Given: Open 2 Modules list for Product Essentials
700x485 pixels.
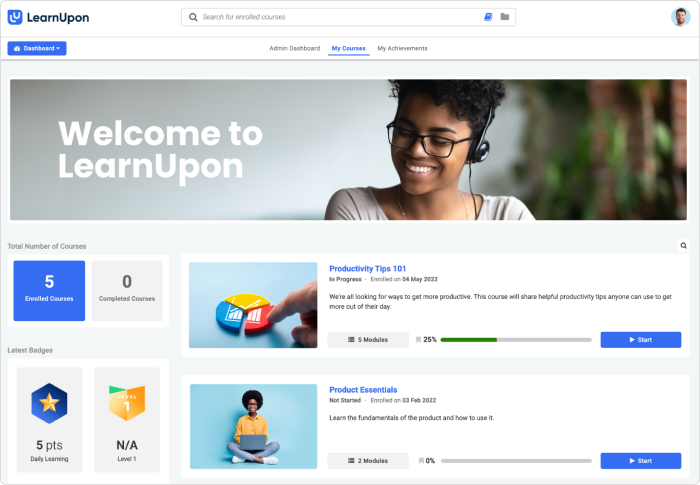Looking at the screenshot, I should tap(368, 461).
